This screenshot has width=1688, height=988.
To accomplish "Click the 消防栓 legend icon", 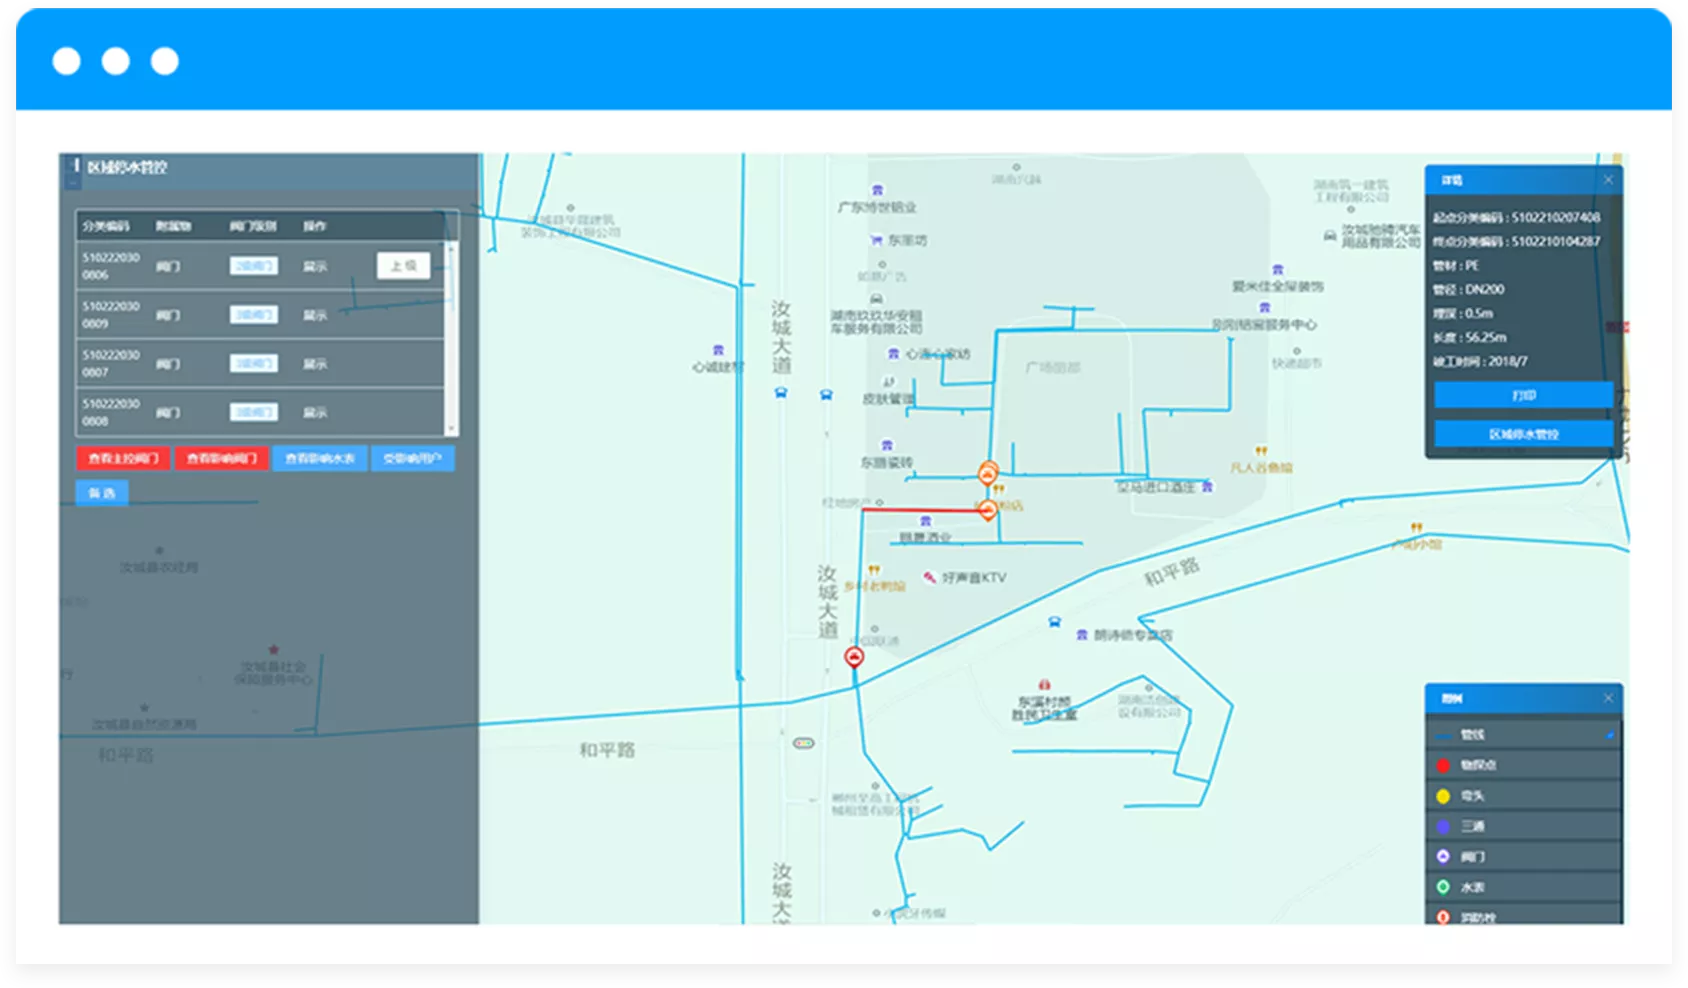I will [x=1443, y=916].
